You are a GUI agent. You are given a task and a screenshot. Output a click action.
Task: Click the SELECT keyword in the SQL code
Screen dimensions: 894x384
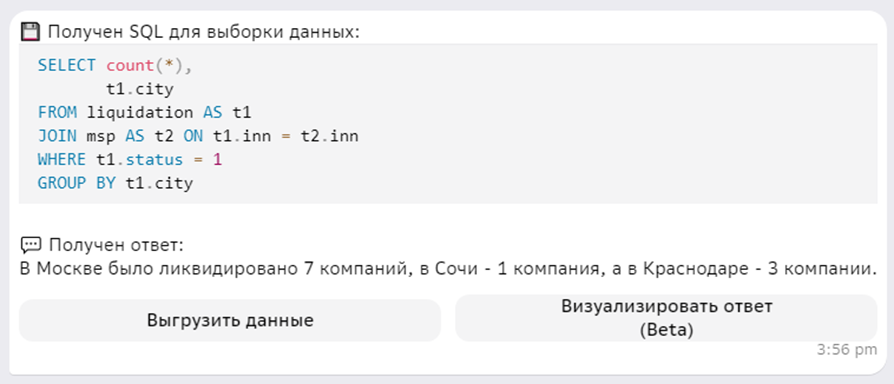(x=67, y=66)
